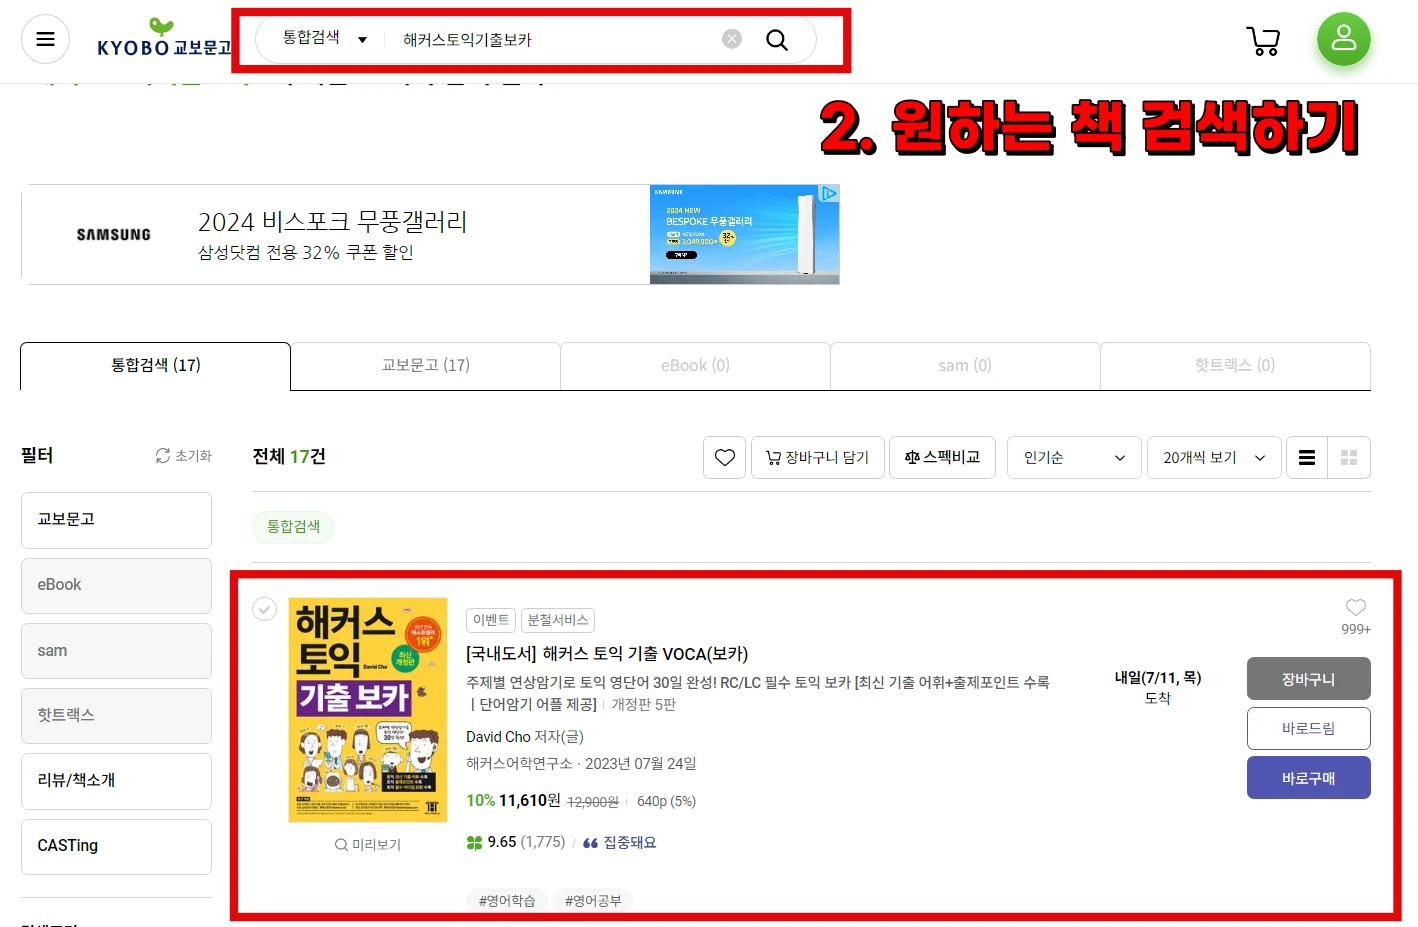Click the filter reset (초기화) icon

[163, 455]
